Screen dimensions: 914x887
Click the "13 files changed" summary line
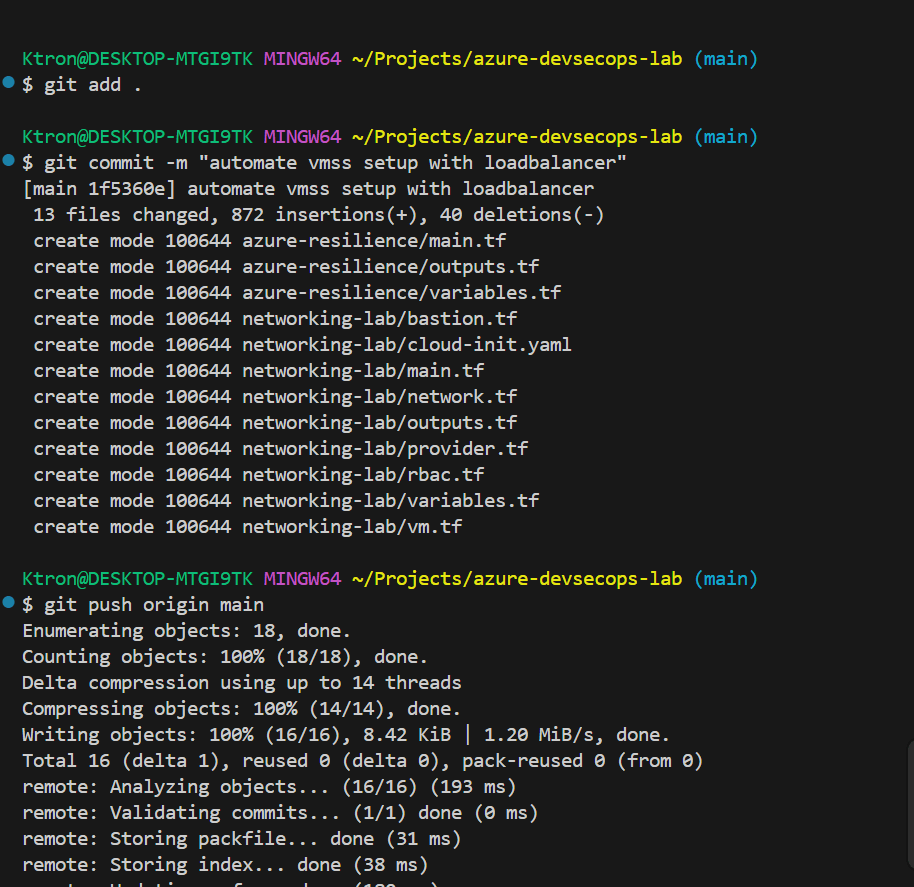(318, 215)
